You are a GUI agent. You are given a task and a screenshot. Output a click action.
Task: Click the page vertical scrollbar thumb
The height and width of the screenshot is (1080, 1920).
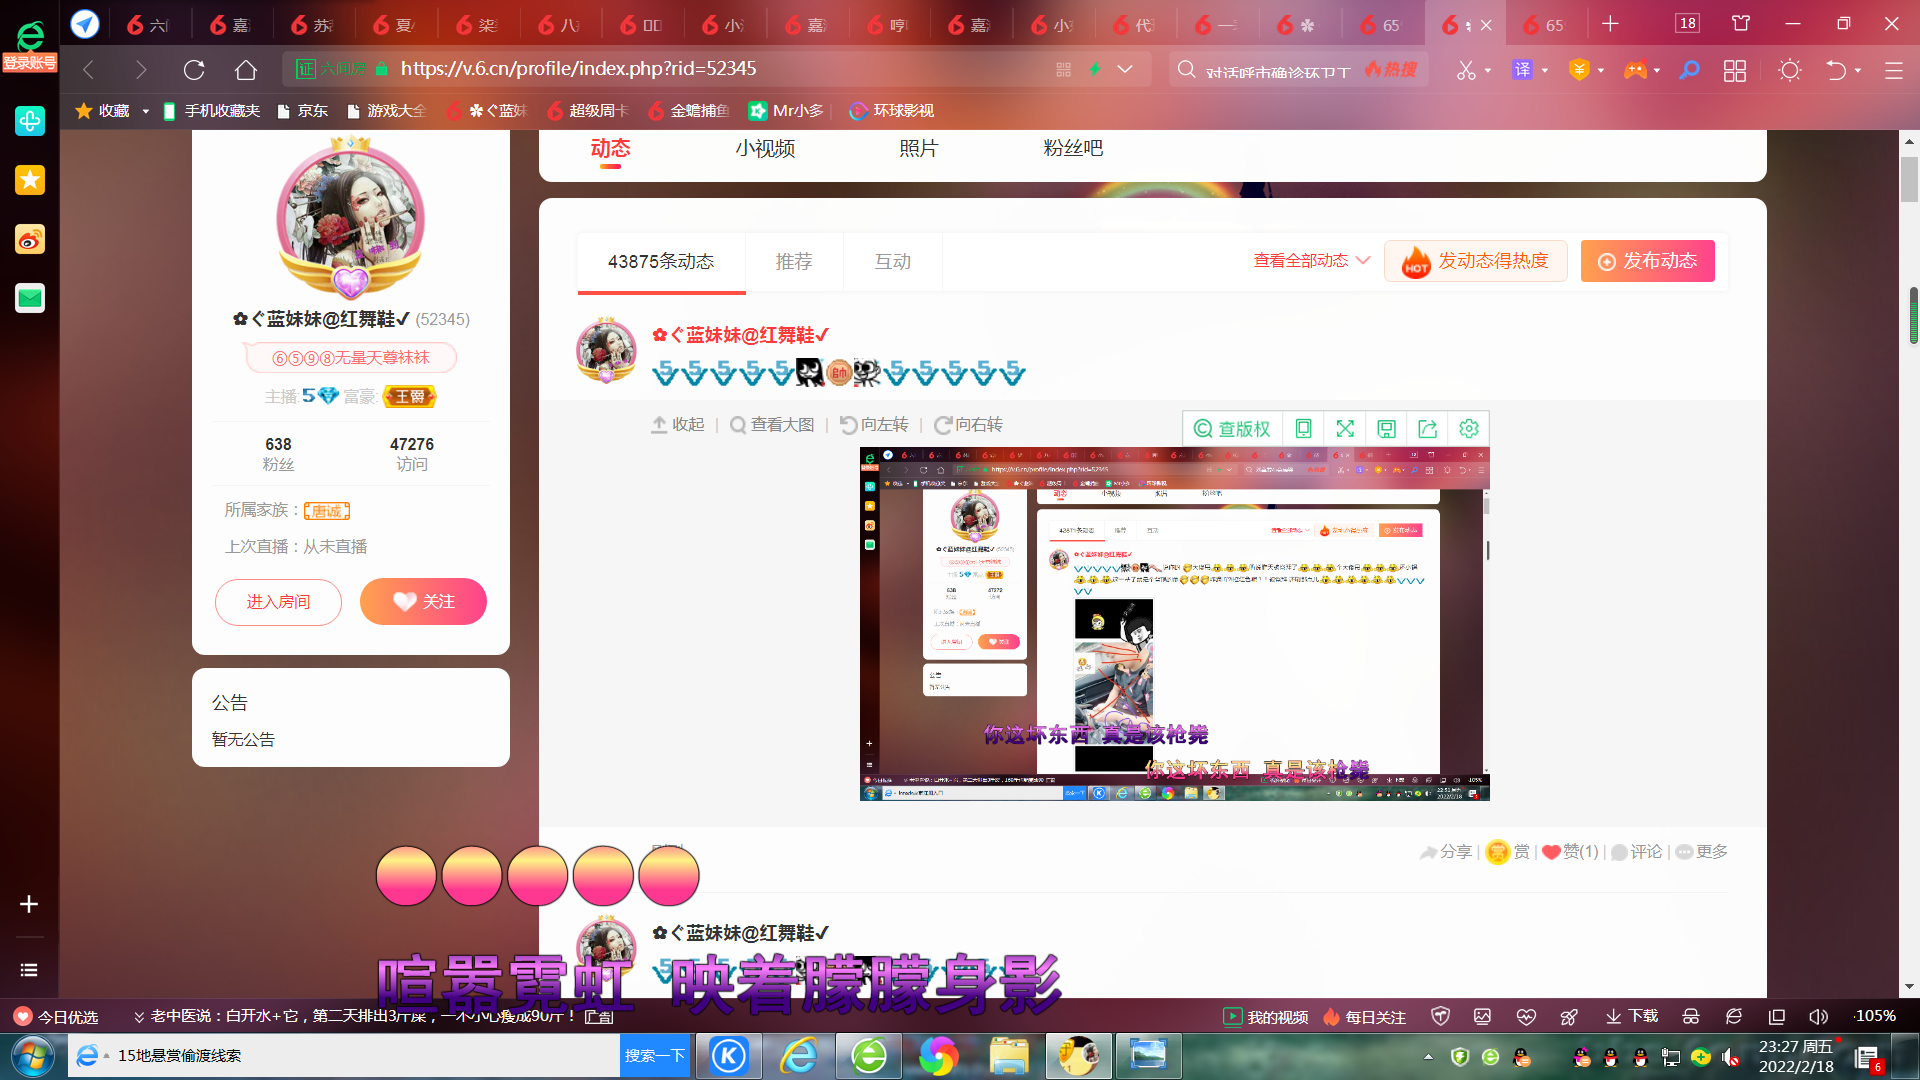coord(1909,180)
